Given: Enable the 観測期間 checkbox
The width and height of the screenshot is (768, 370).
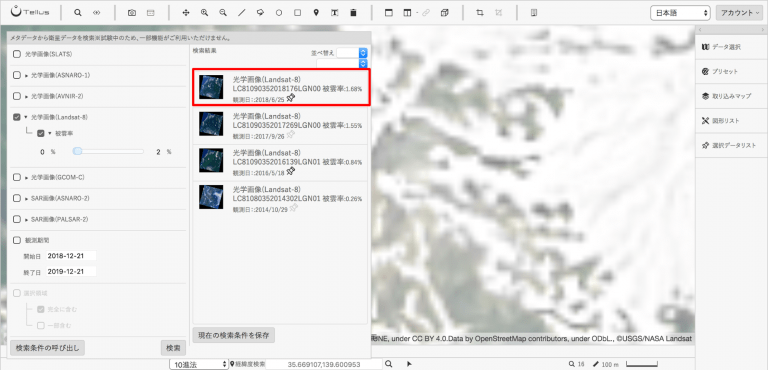Looking at the screenshot, I should [17, 240].
